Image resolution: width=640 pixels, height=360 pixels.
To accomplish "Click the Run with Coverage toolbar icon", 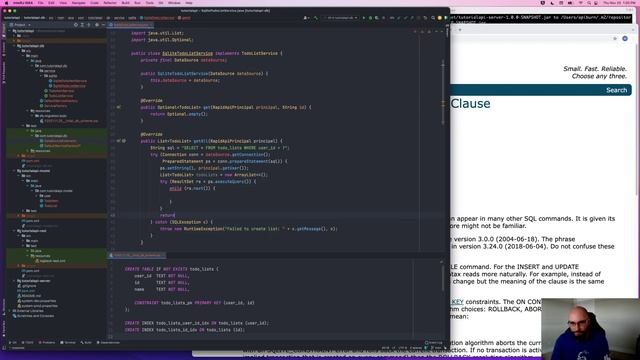I will click(x=376, y=18).
